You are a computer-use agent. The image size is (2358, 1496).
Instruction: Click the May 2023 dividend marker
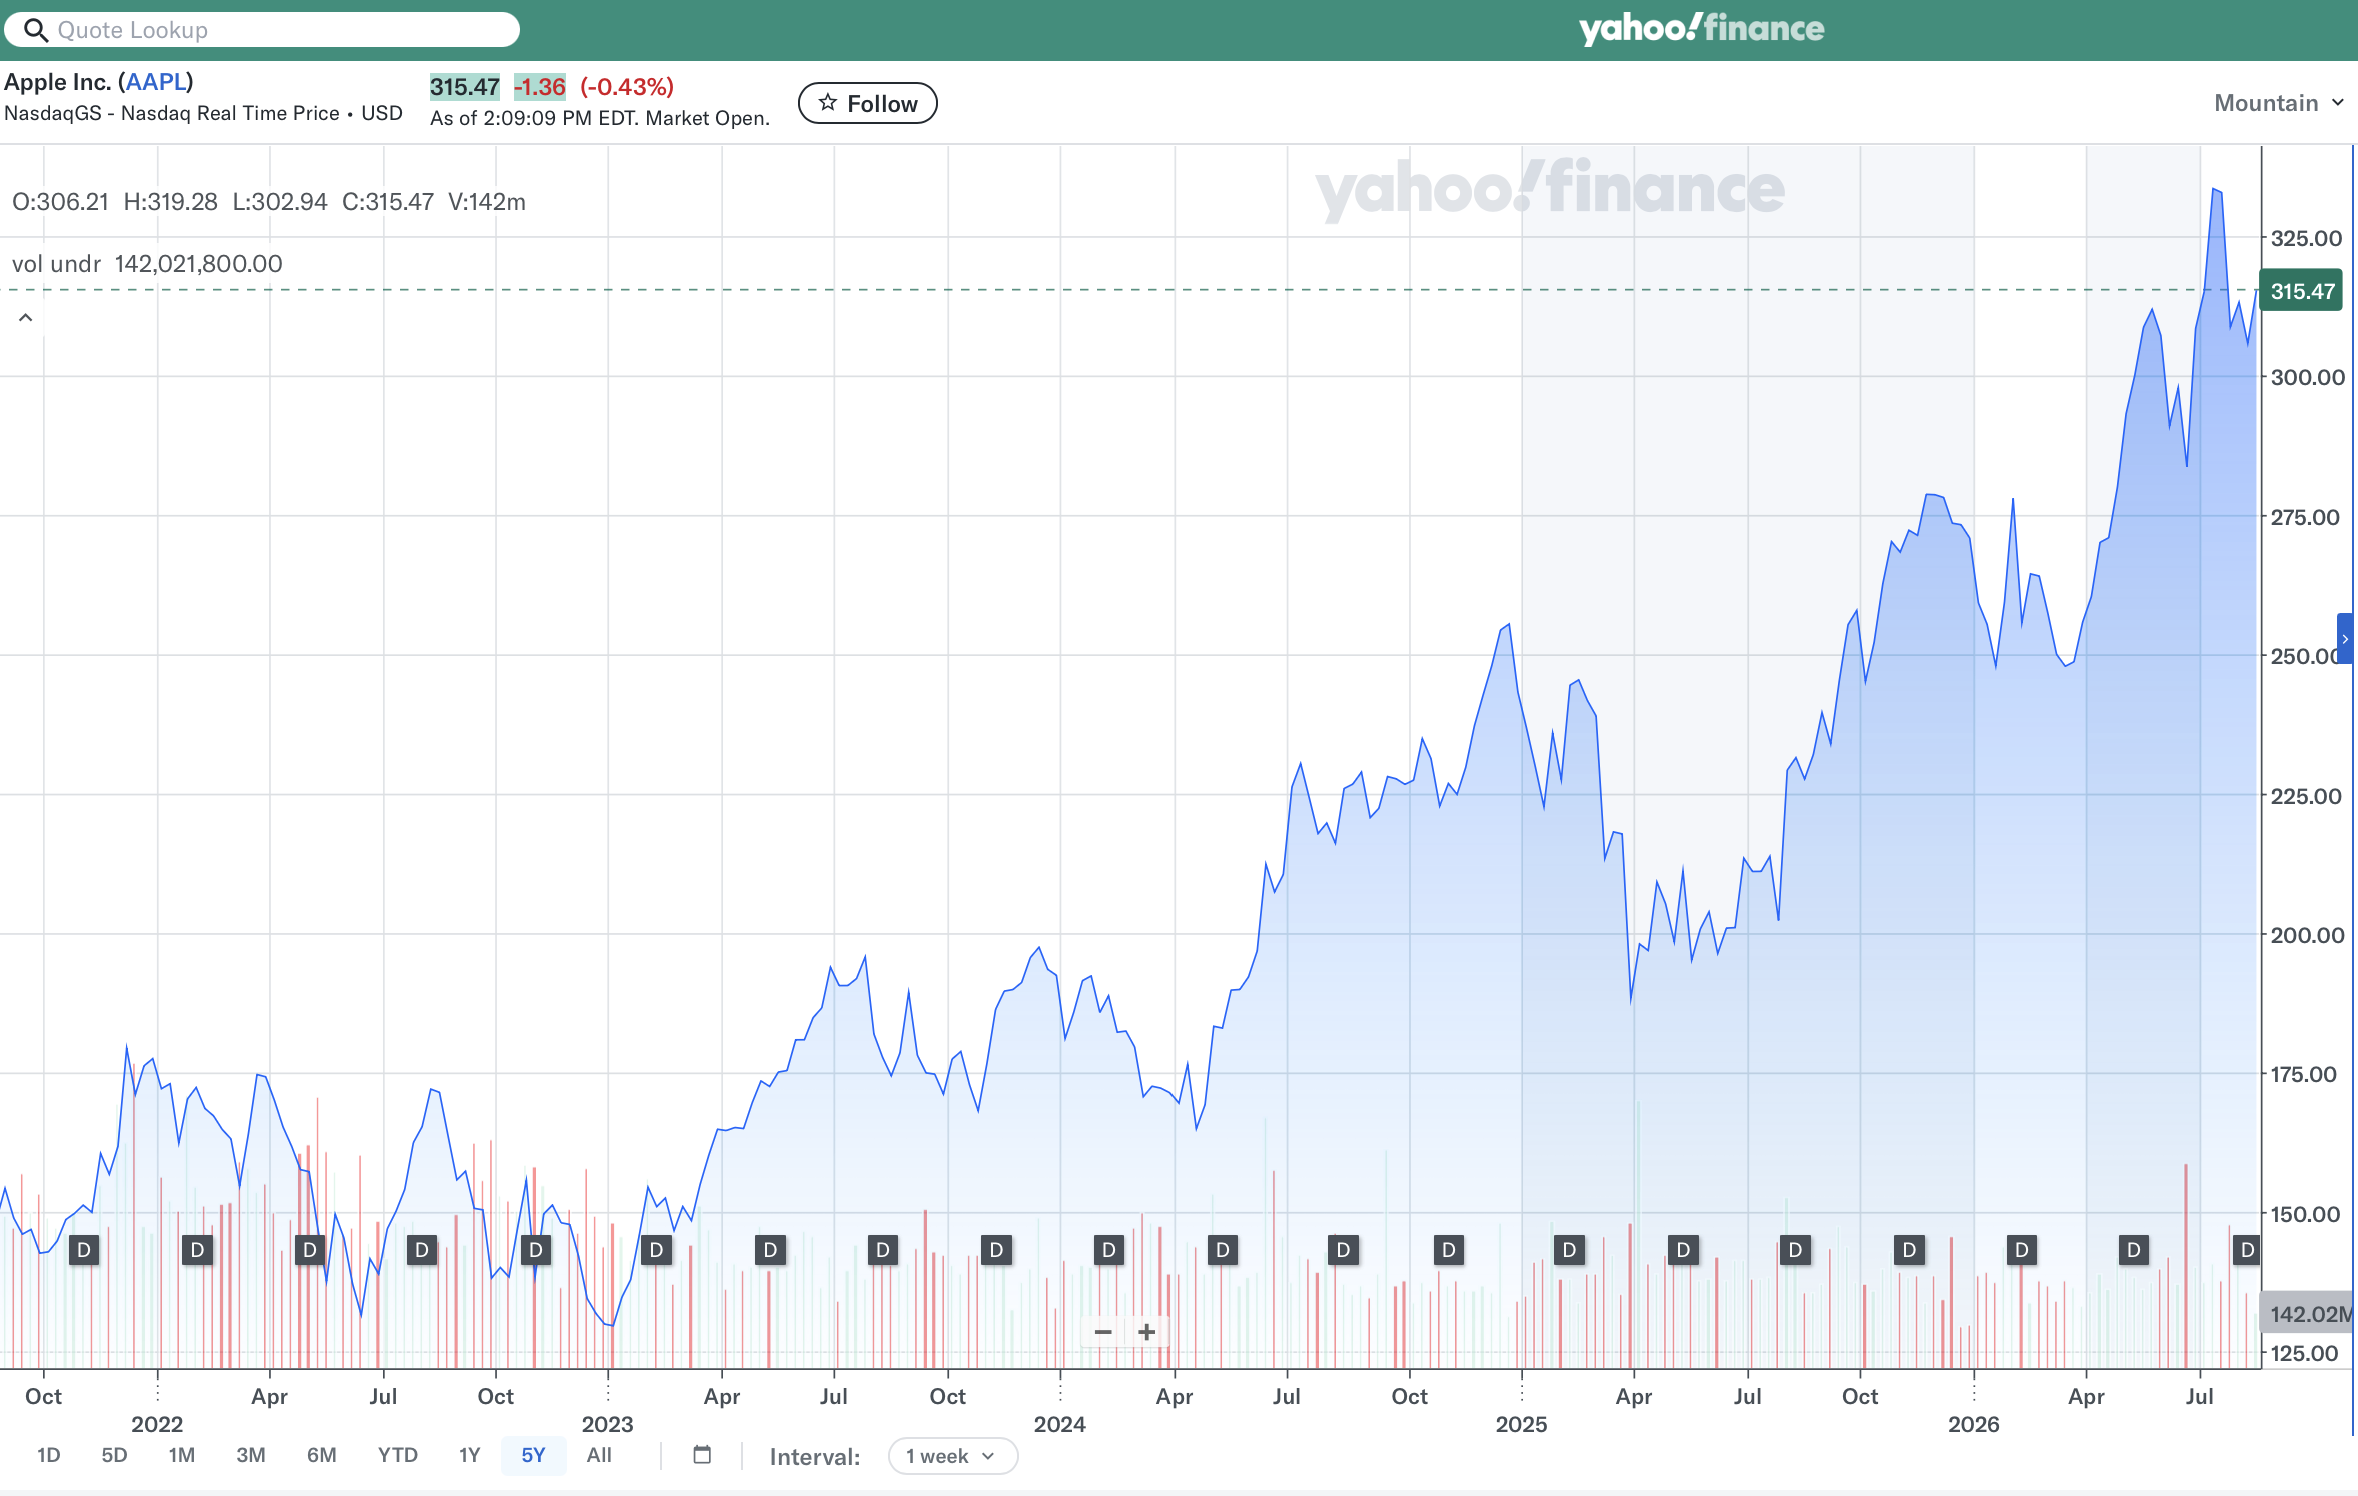(770, 1249)
